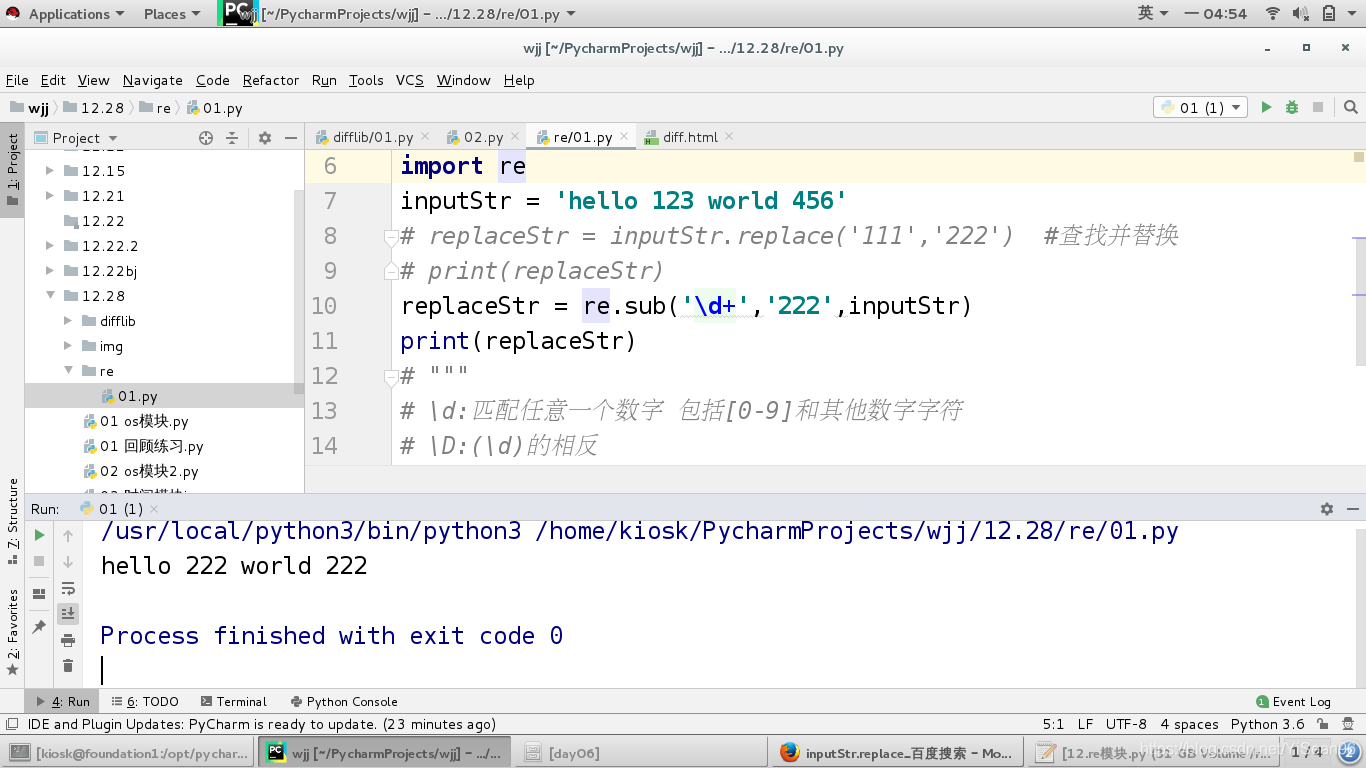
Task: Click UTF-8 encoding in status bar
Action: click(x=1126, y=724)
